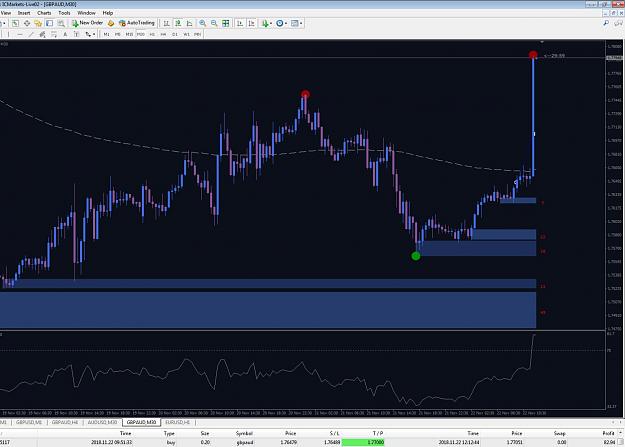Tile chart windows with grid icon
The height and width of the screenshot is (447, 625).
coord(226,24)
